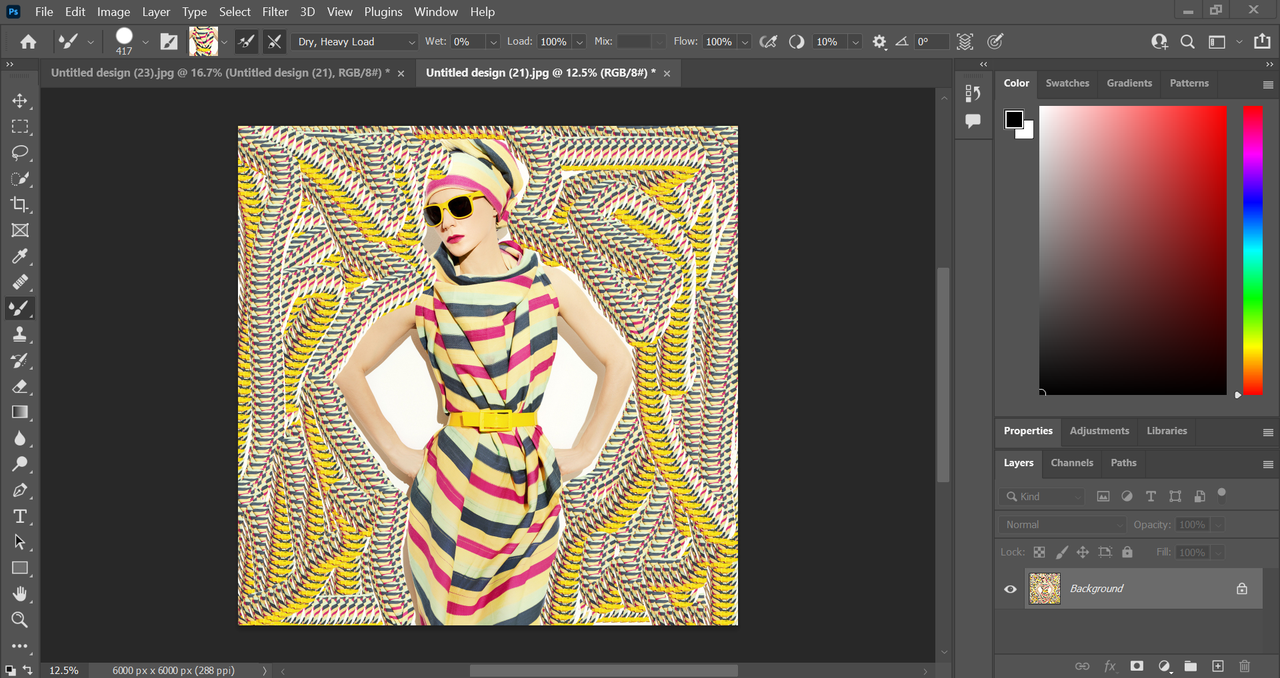Hide the Background layer visibility eye
The image size is (1280, 678).
click(1010, 589)
